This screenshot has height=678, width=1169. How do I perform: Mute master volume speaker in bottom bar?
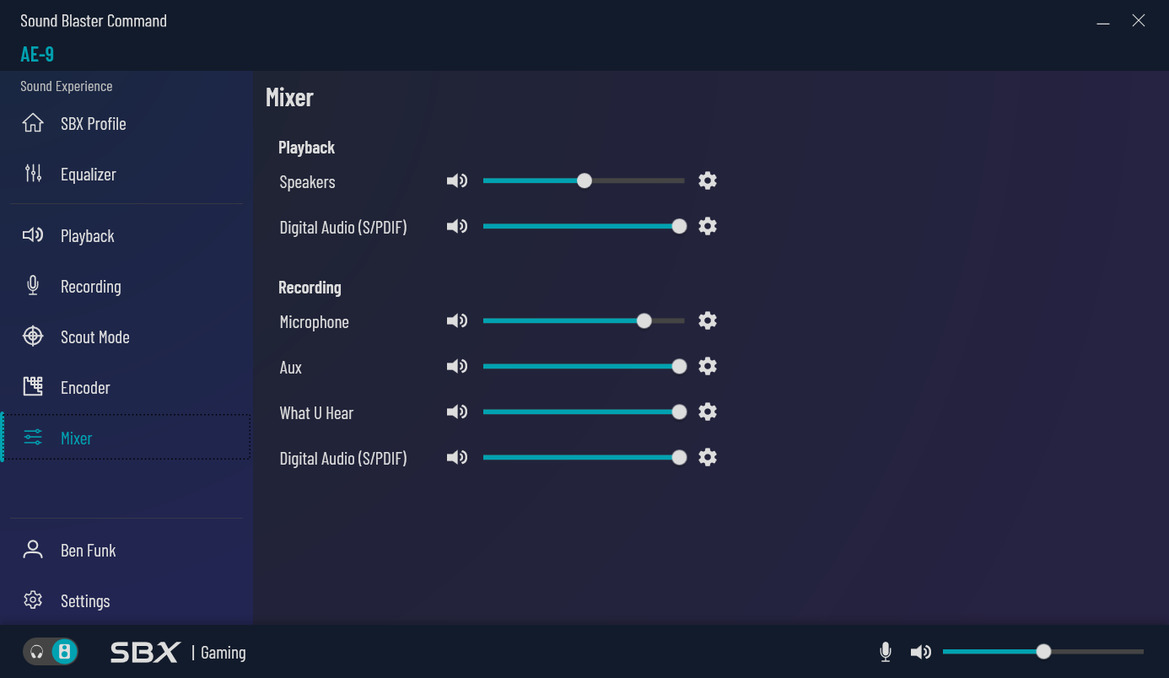coord(921,652)
